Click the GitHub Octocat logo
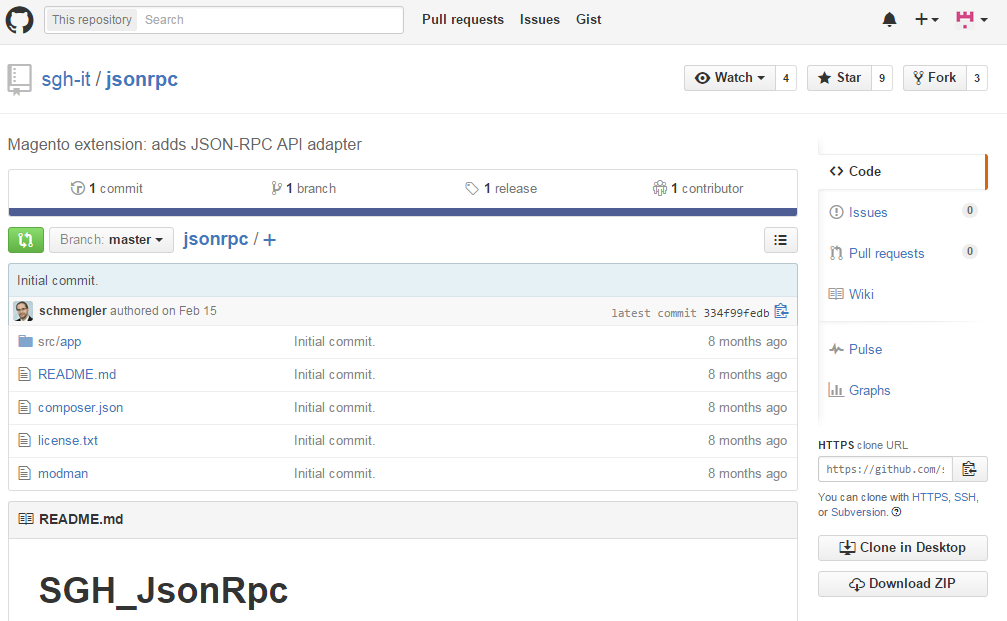The image size is (1007, 621). click(x=20, y=20)
